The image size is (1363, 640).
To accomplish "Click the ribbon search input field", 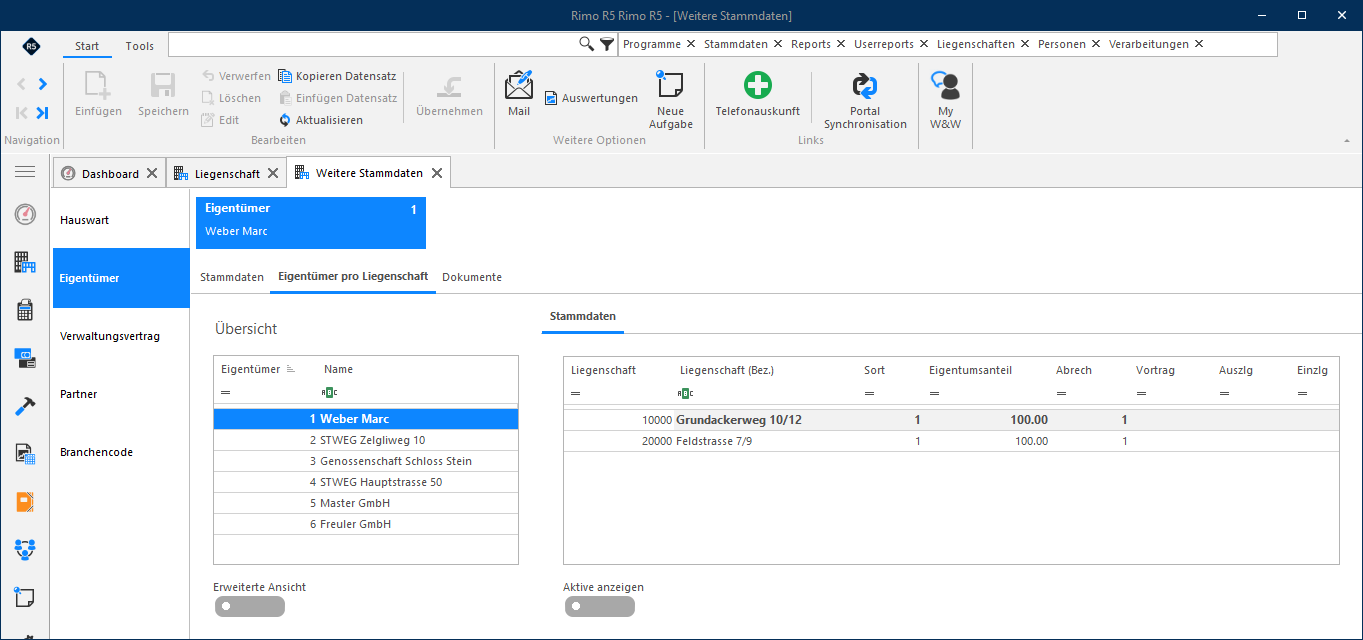I will click(x=374, y=44).
